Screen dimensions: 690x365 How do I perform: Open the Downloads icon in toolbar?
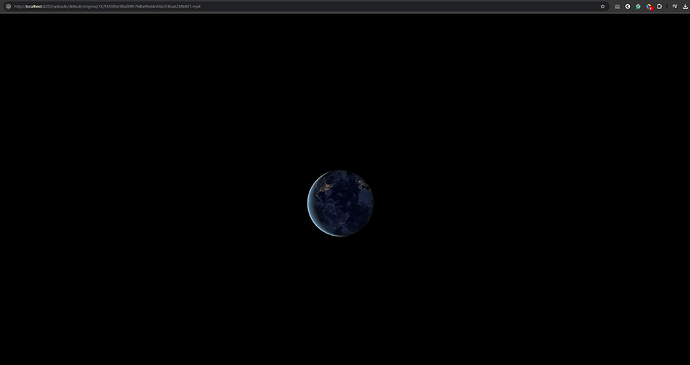[x=685, y=7]
